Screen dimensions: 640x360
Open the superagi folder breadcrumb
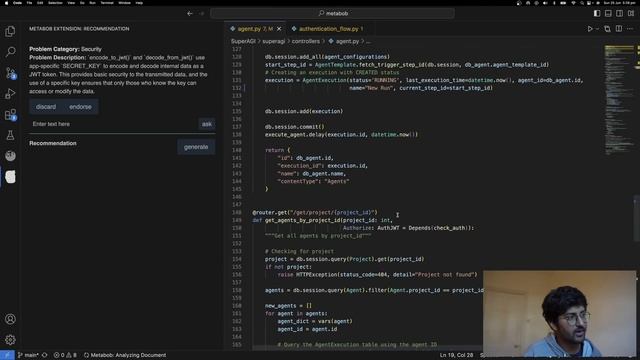click(273, 41)
